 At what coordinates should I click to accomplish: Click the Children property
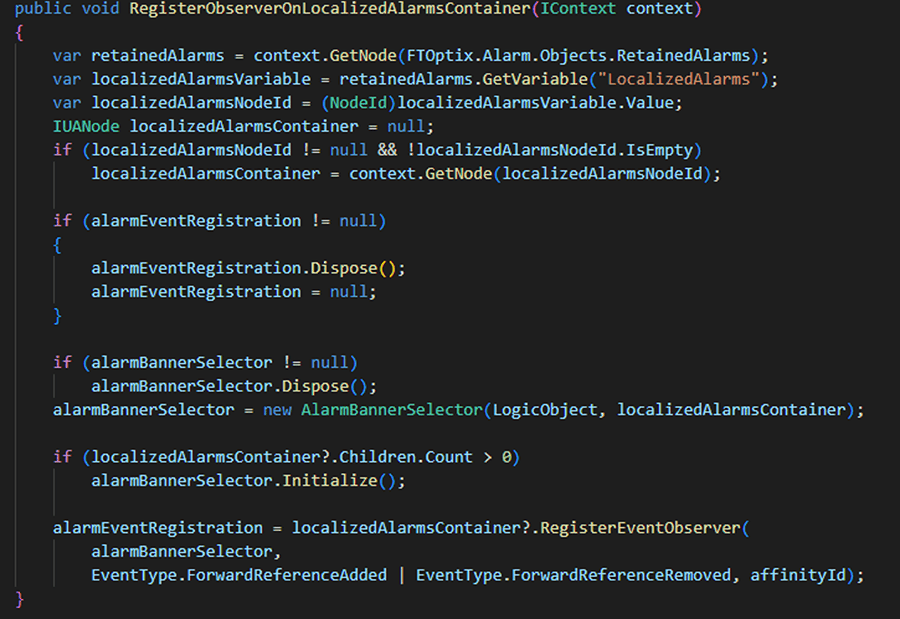[377, 457]
